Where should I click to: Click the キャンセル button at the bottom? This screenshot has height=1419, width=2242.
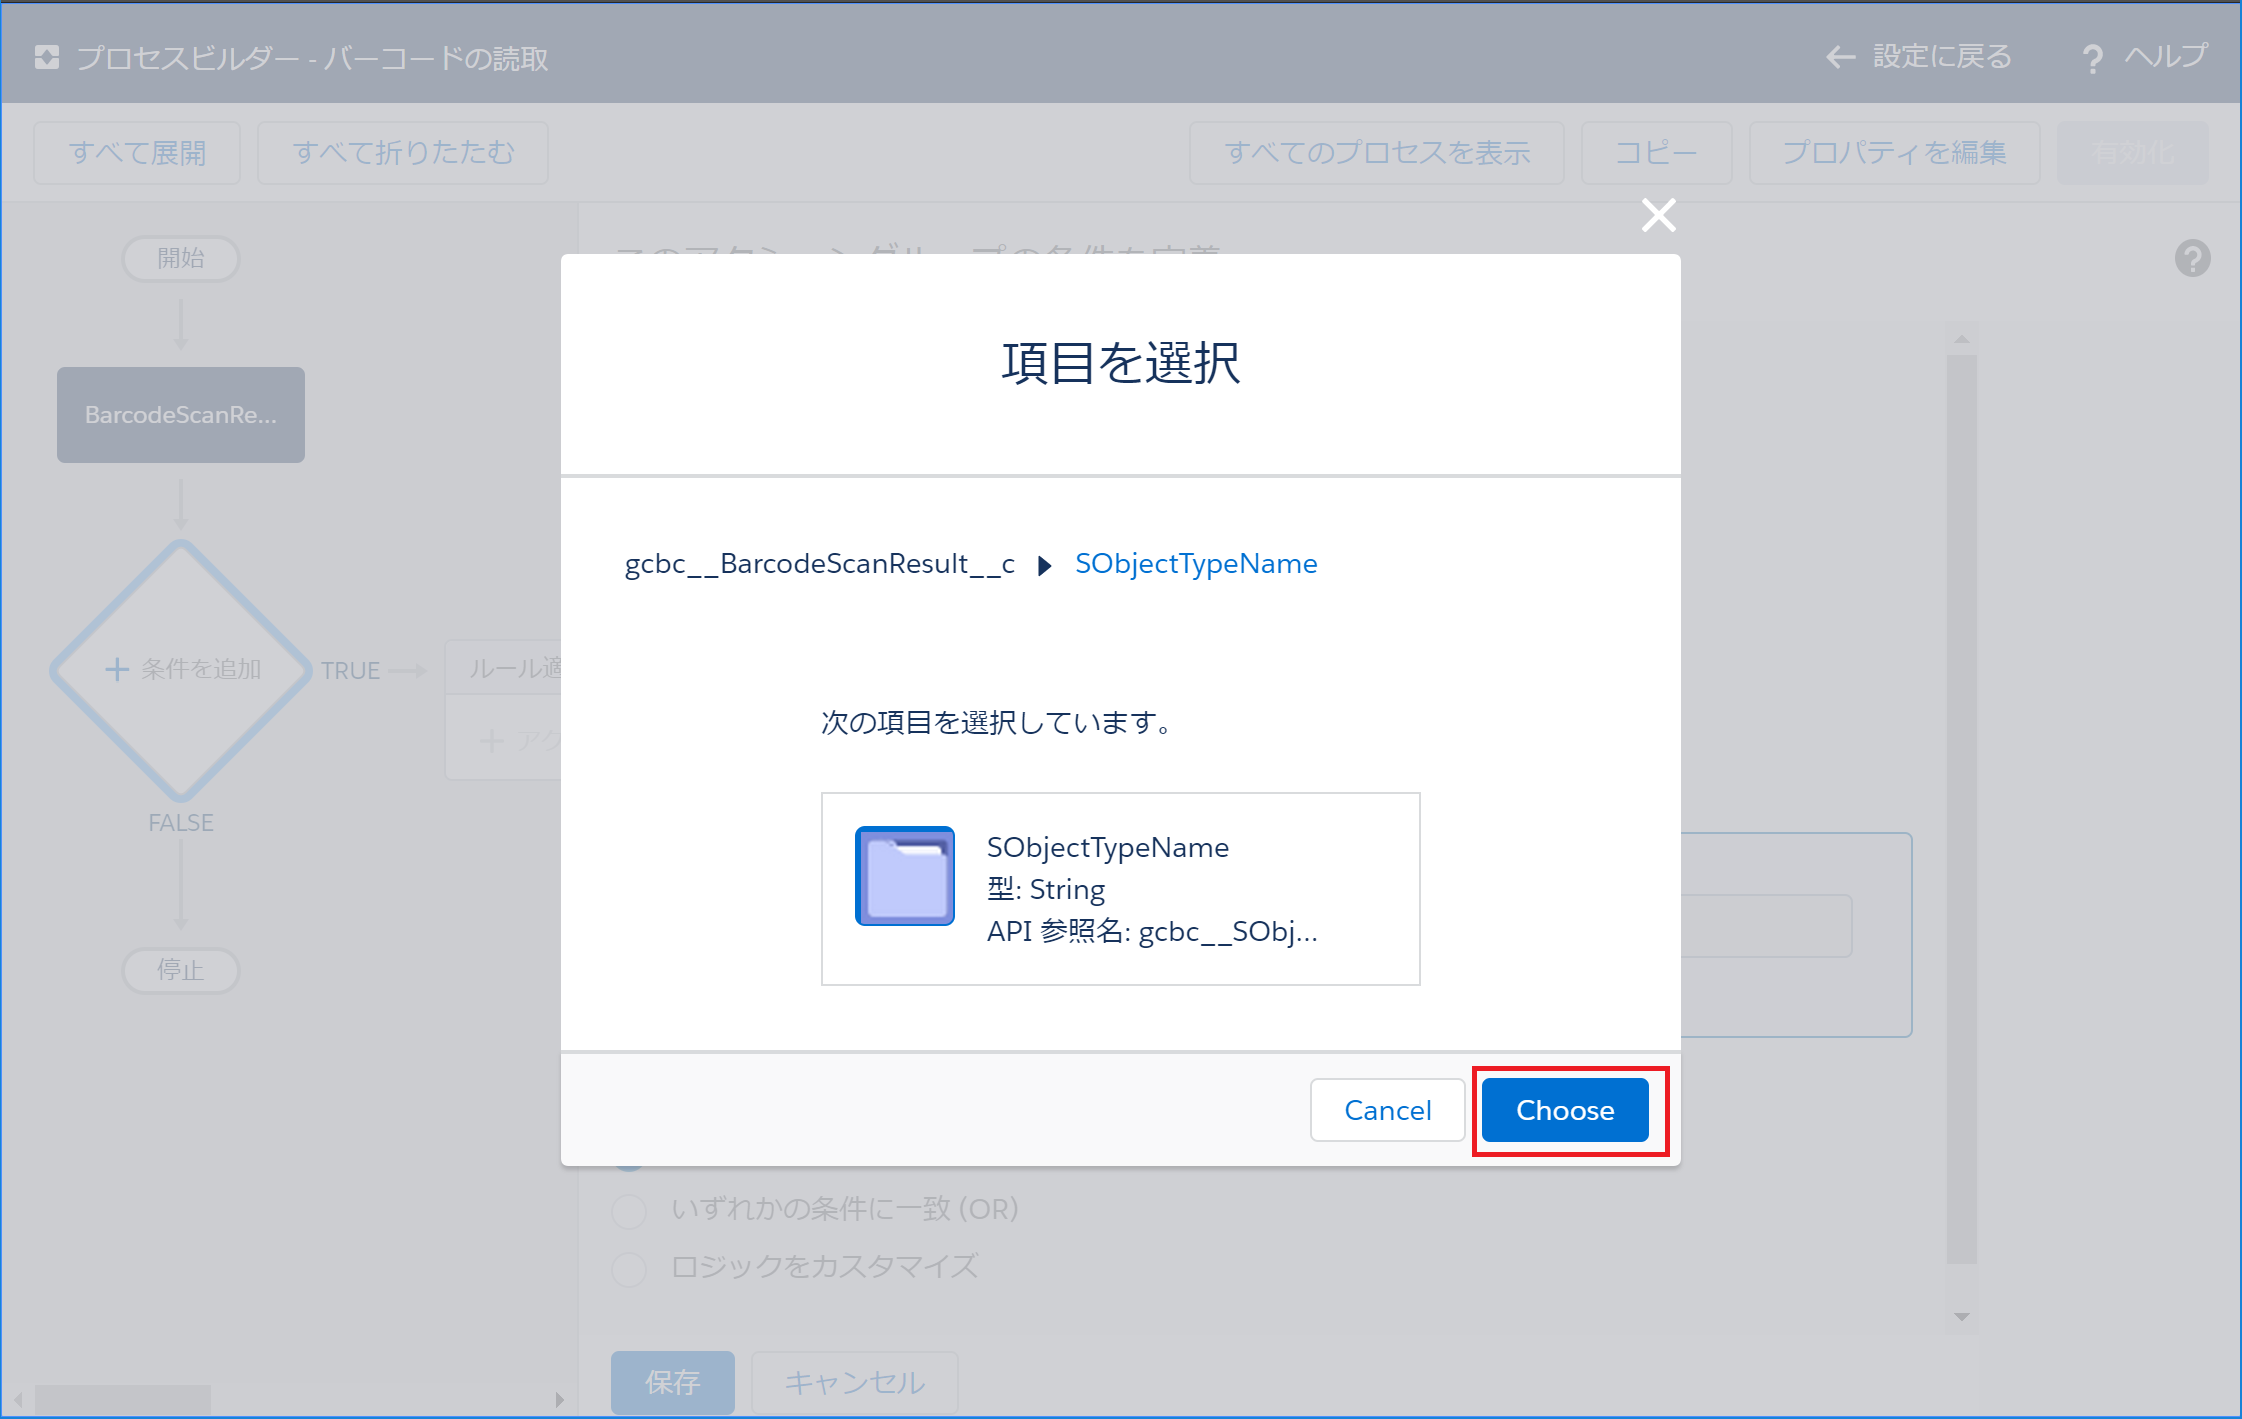(854, 1382)
